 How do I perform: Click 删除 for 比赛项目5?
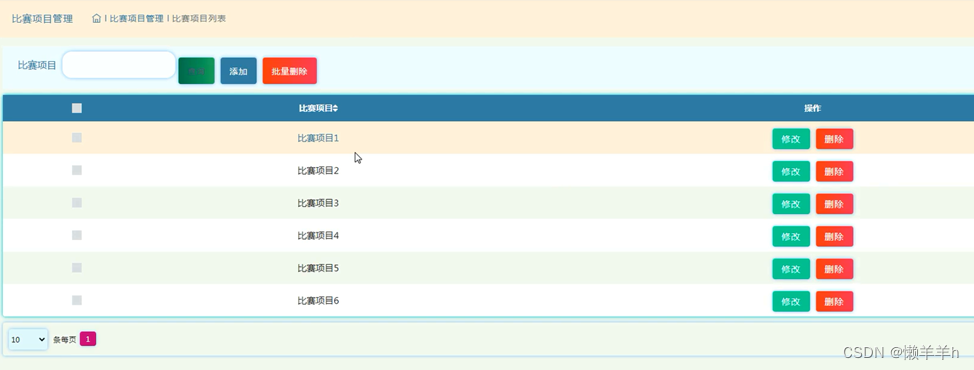pos(834,269)
